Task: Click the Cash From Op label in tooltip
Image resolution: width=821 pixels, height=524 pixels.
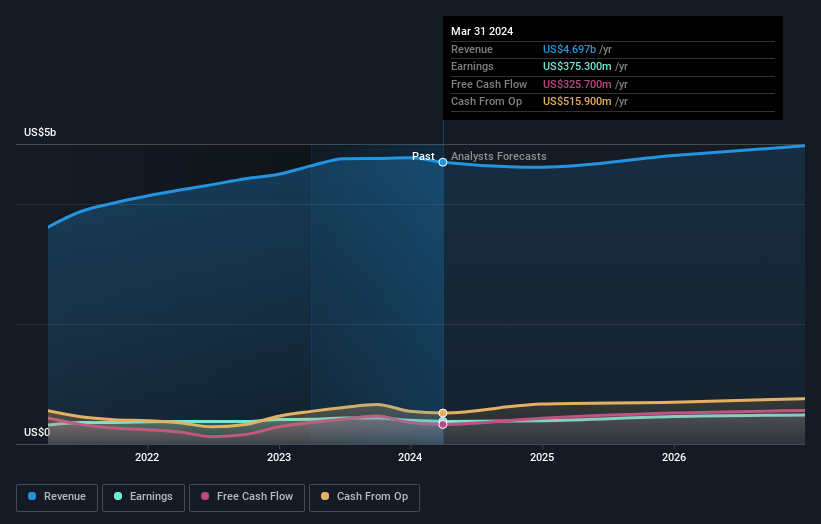Action: [x=486, y=102]
